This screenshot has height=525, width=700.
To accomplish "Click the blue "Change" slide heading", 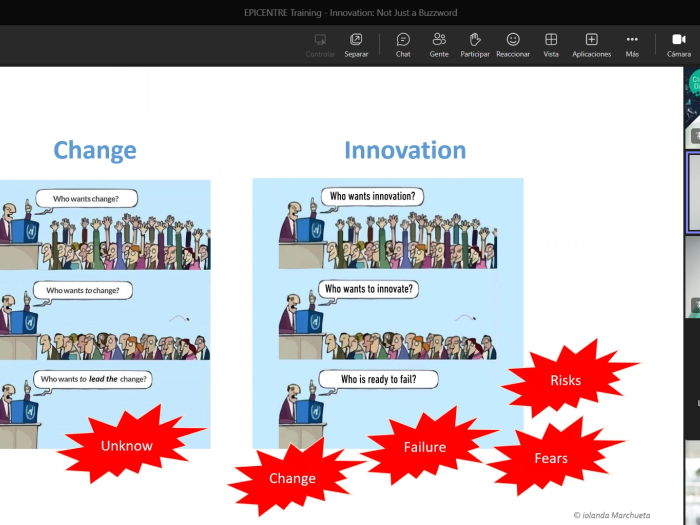I will tap(95, 150).
